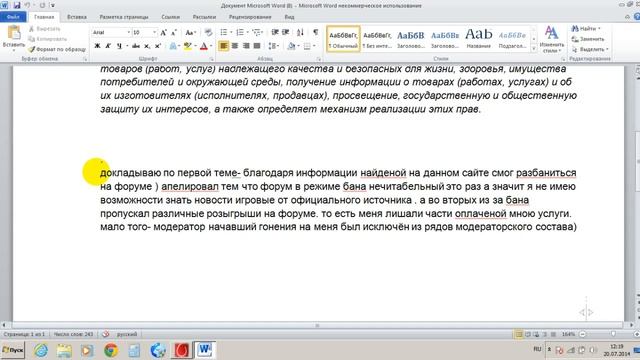The height and width of the screenshot is (360, 640).
Task: Toggle show paragraph marks (¶)
Action: (316, 32)
